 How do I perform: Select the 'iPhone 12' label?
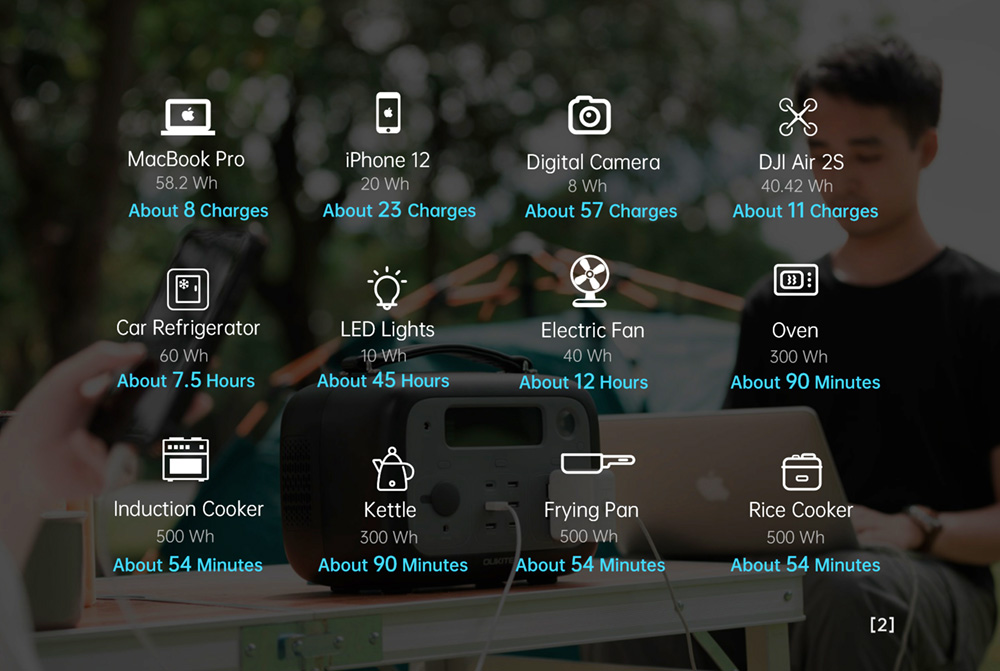pos(388,159)
